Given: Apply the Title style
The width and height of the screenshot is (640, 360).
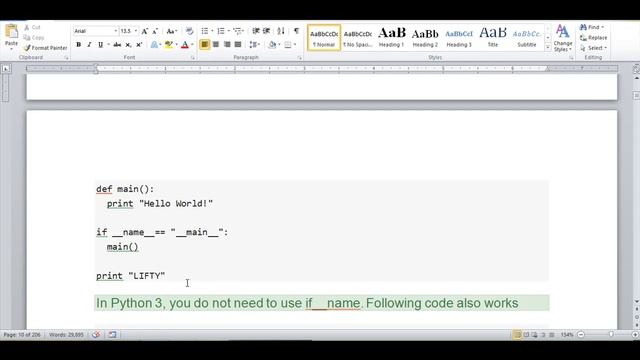Looking at the screenshot, I should (493, 38).
